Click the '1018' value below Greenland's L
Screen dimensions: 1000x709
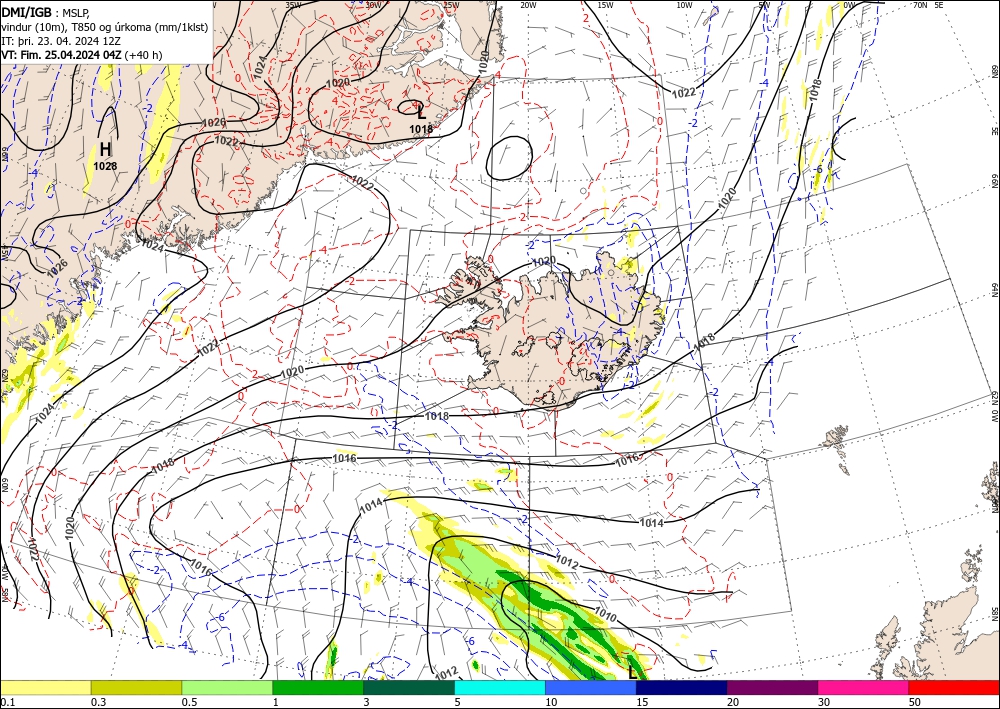click(x=421, y=129)
